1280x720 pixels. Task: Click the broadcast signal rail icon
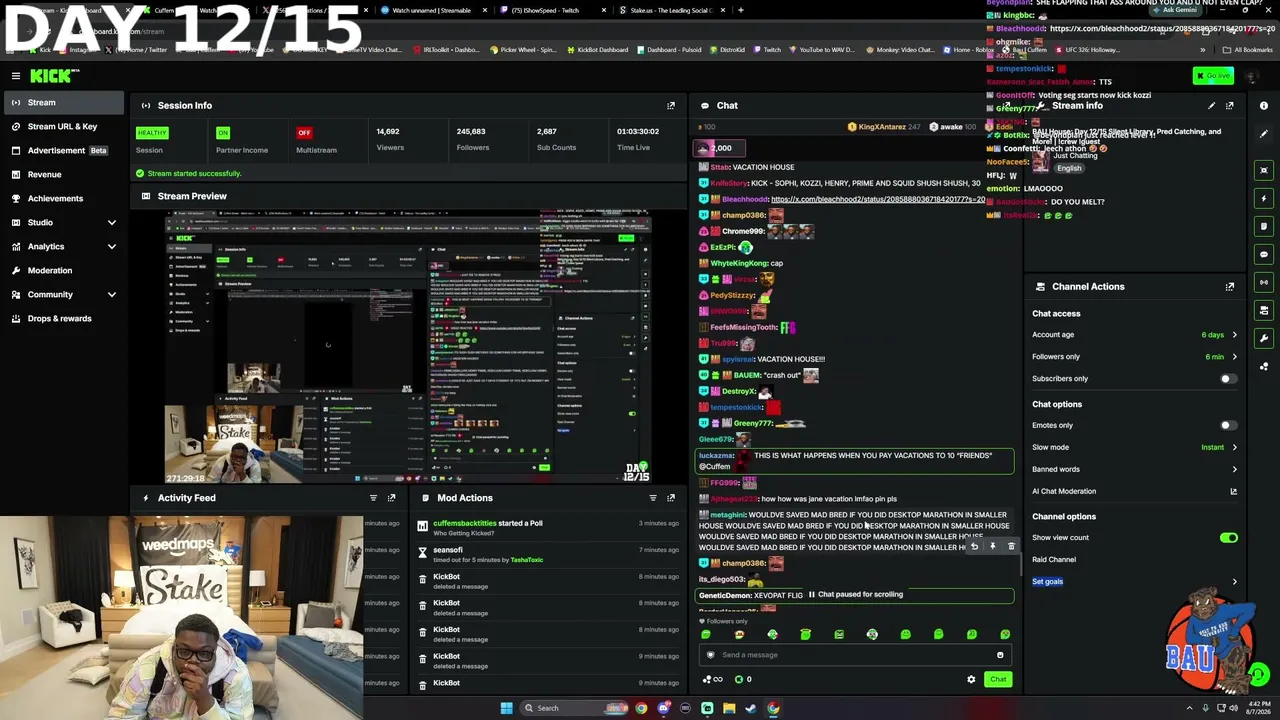1264,282
